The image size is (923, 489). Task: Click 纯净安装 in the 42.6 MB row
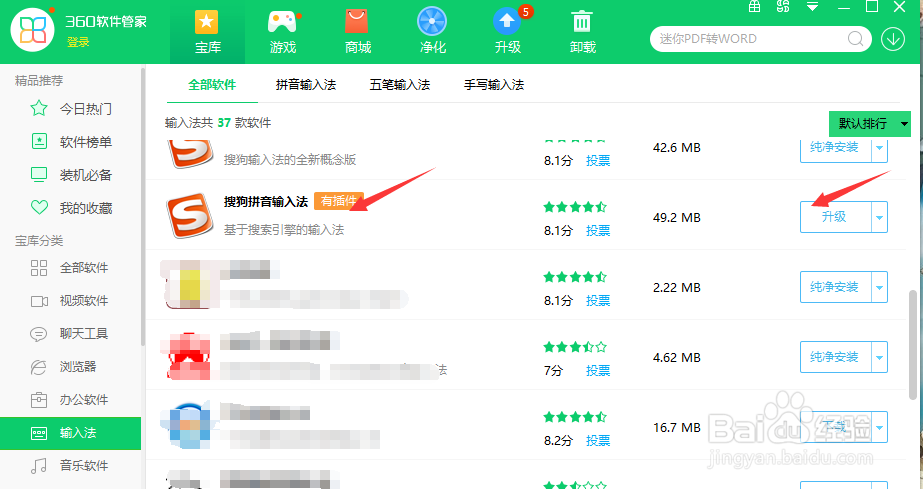point(835,148)
